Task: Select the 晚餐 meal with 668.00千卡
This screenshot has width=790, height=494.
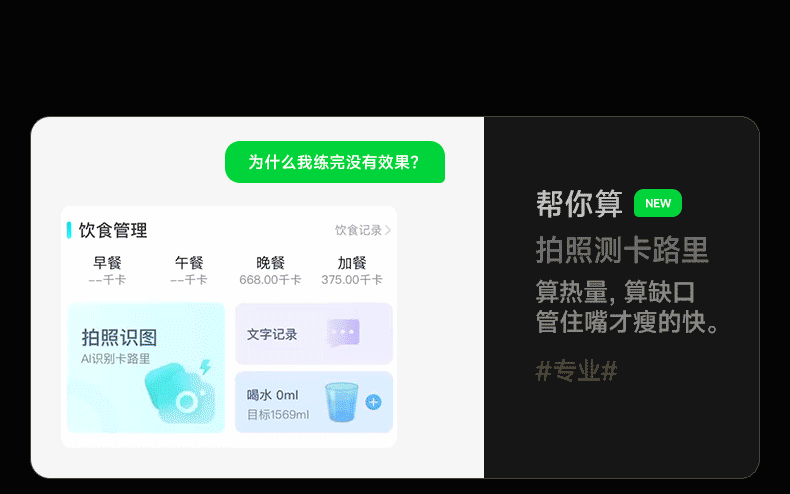Action: pos(271,270)
